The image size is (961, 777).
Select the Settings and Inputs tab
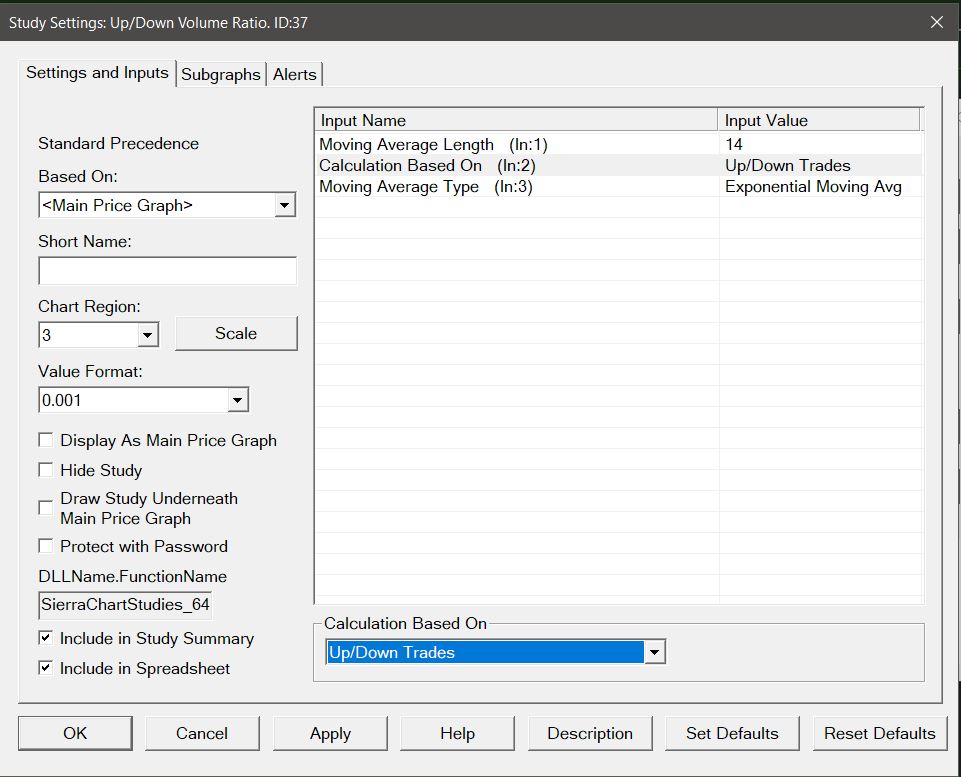click(97, 73)
